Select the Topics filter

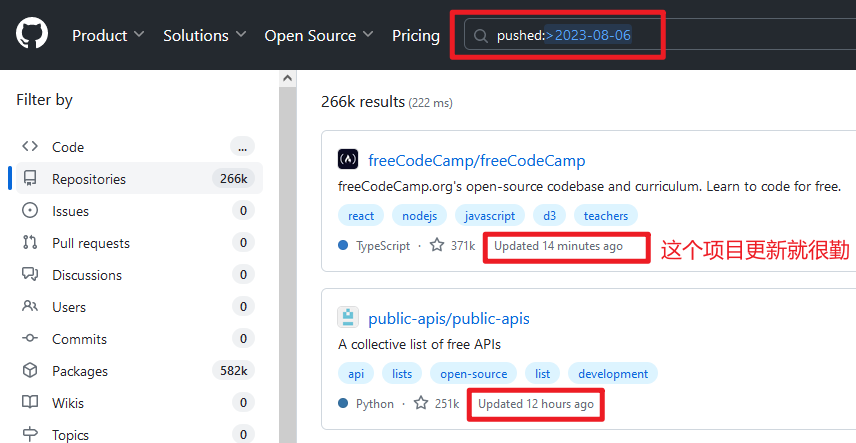pyautogui.click(x=139, y=435)
